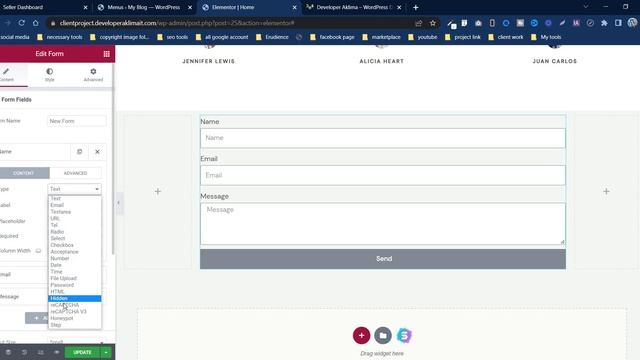Open seo tools bookmark folder

(173, 37)
